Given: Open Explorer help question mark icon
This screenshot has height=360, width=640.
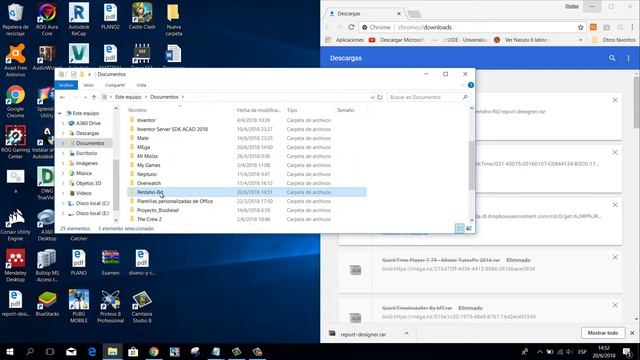Looking at the screenshot, I should click(471, 85).
